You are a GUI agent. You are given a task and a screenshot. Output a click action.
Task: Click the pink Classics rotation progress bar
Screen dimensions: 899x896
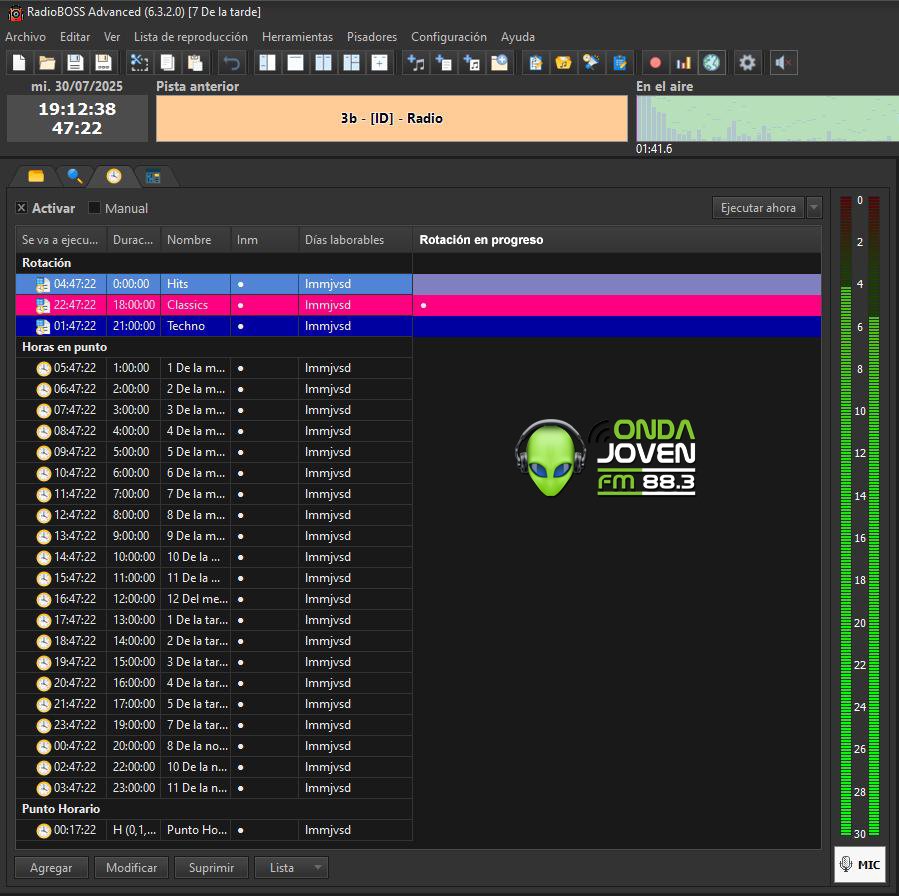click(x=617, y=305)
